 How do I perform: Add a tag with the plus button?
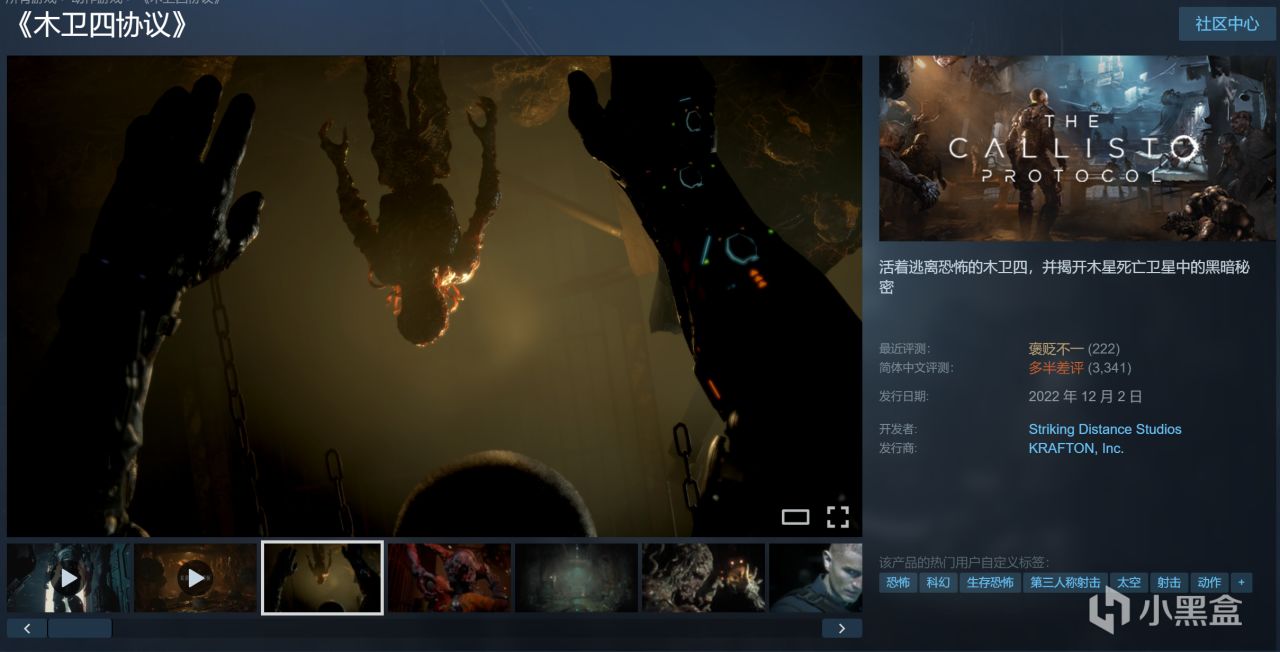coord(1241,582)
